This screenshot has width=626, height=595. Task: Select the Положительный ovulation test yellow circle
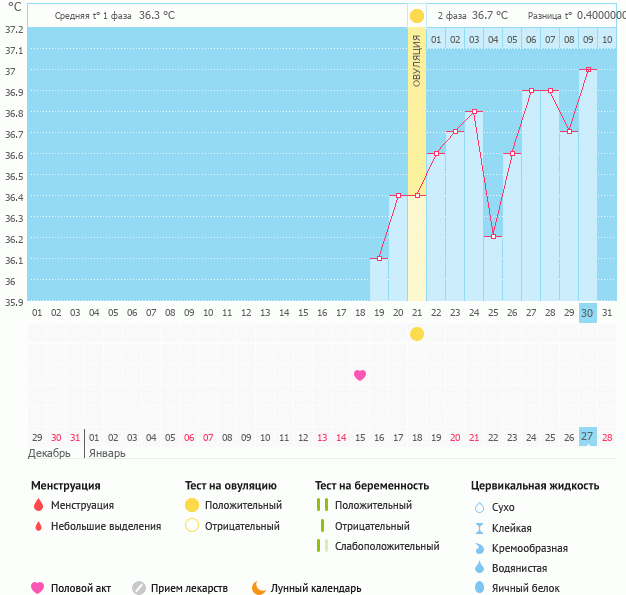coord(192,506)
